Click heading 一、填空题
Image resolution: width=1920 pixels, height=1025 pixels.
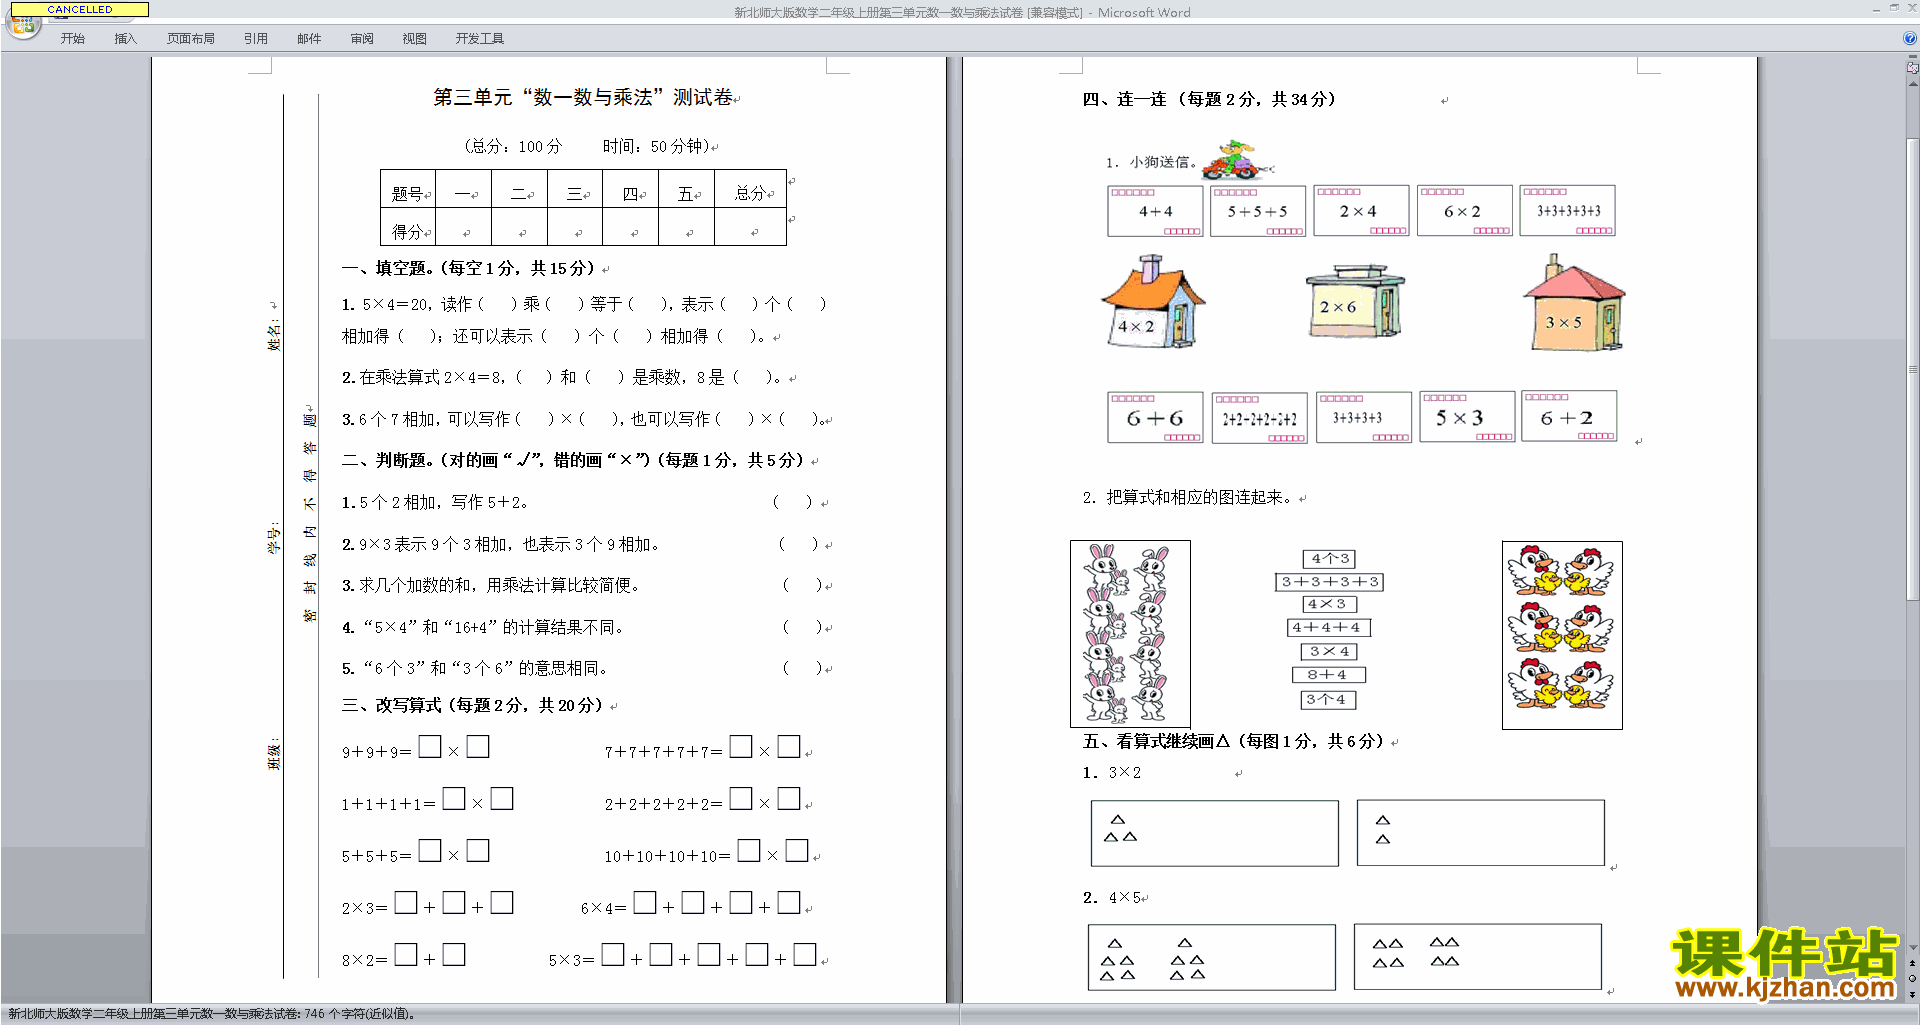(470, 268)
